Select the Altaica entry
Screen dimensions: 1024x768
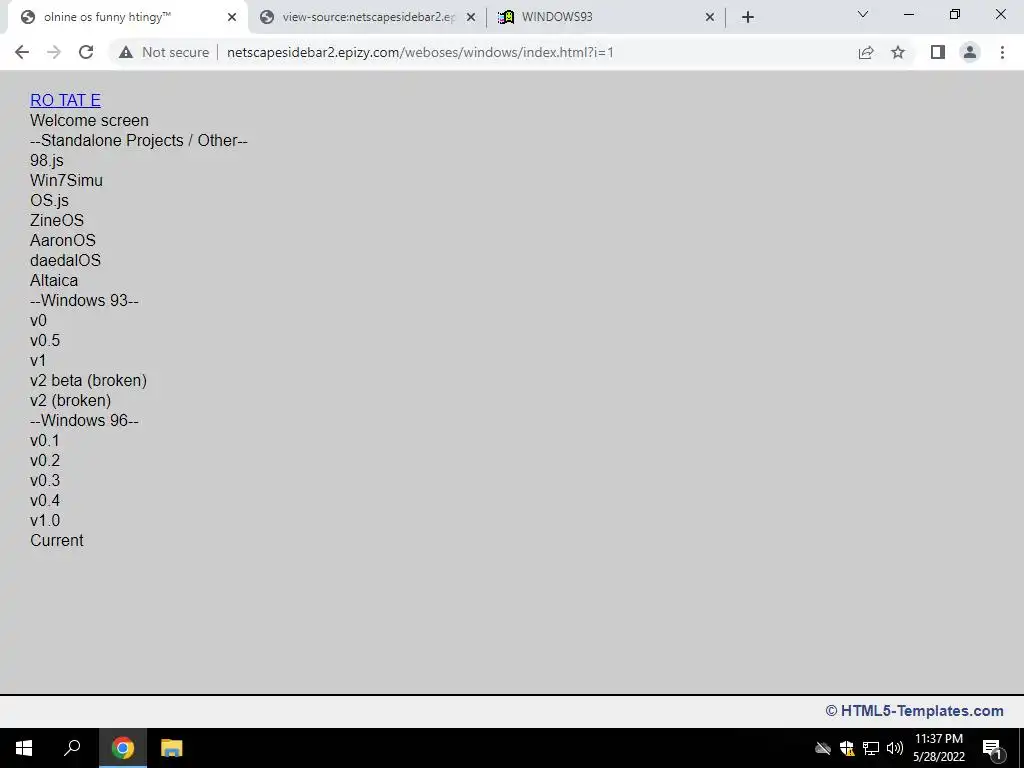pos(54,280)
